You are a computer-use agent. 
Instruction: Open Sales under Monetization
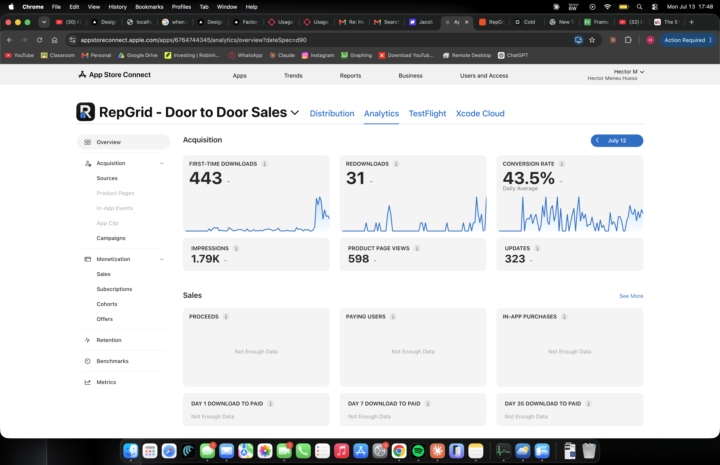pyautogui.click(x=103, y=274)
